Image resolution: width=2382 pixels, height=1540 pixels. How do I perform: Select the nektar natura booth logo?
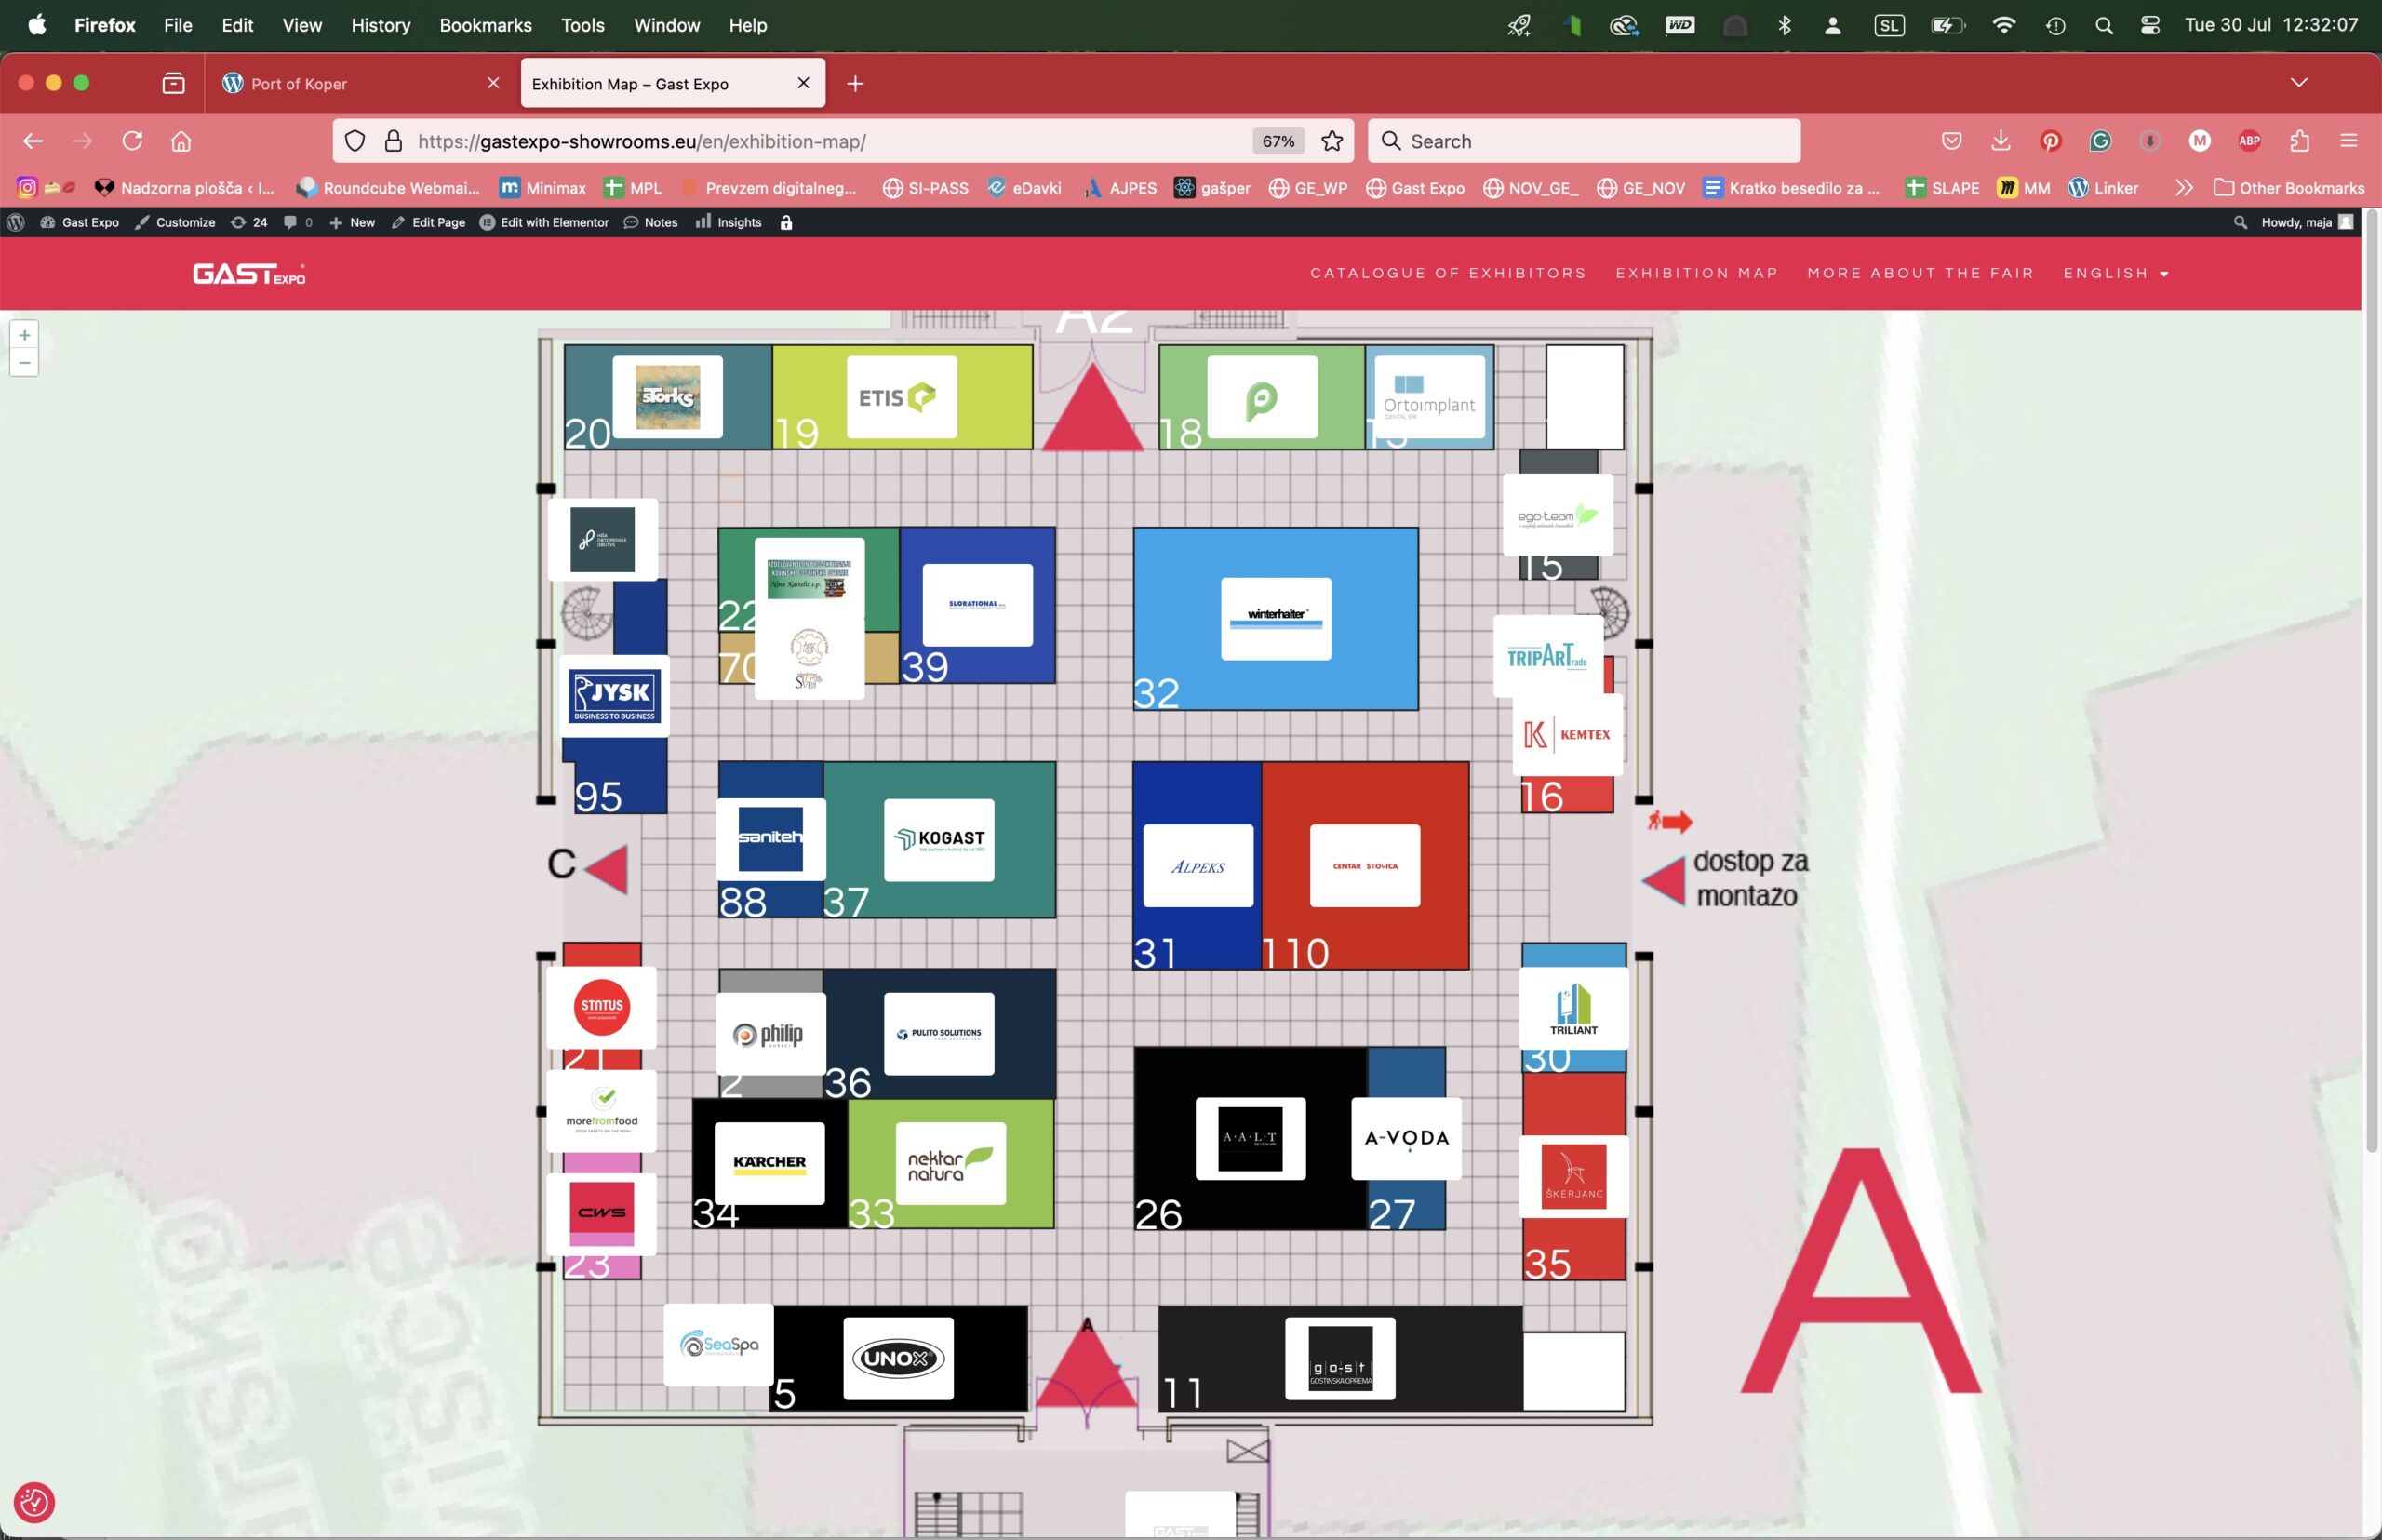[x=950, y=1163]
